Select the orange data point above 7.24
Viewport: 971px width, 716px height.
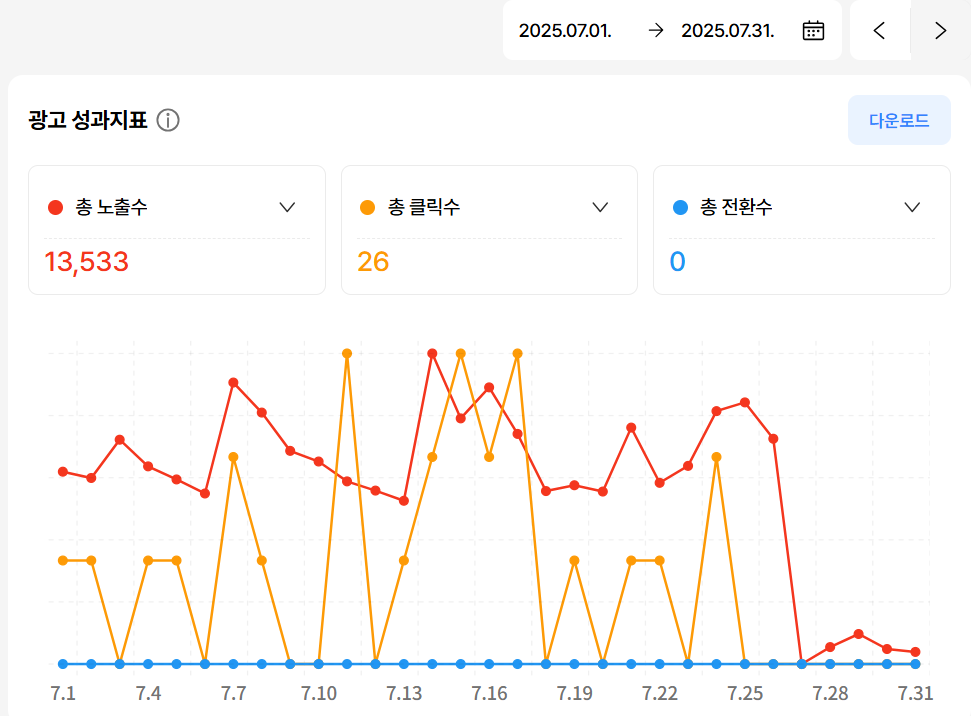[x=716, y=457]
